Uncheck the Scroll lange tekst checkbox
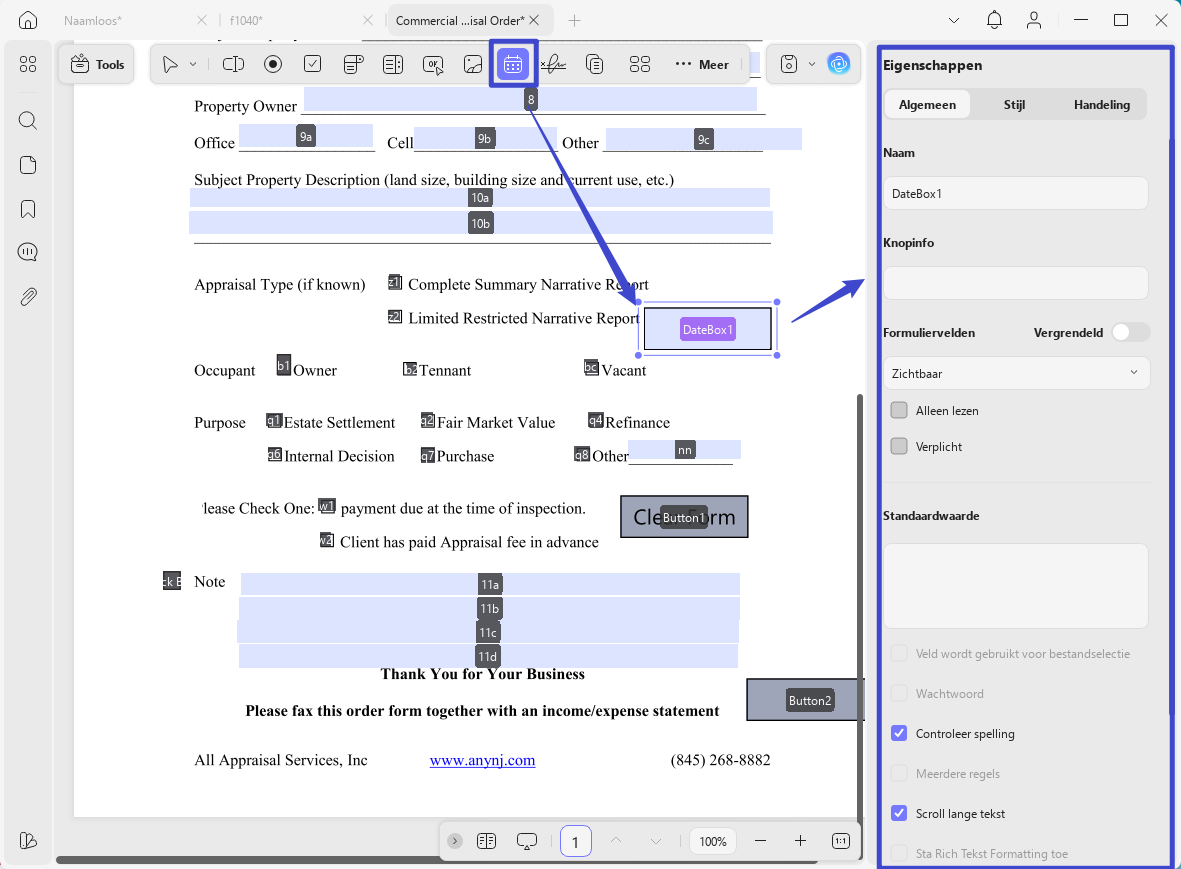The width and height of the screenshot is (1181, 869). coord(899,813)
